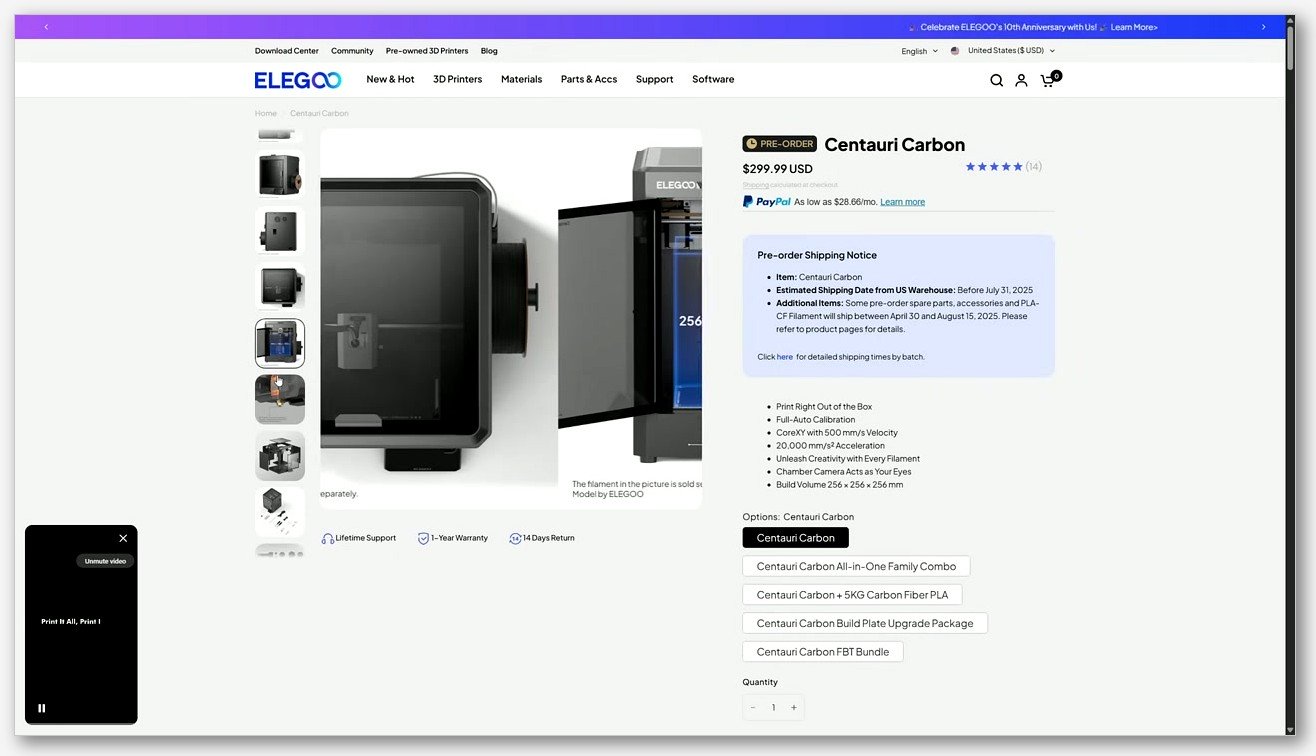
Task: Open the account profile icon
Action: (1021, 80)
